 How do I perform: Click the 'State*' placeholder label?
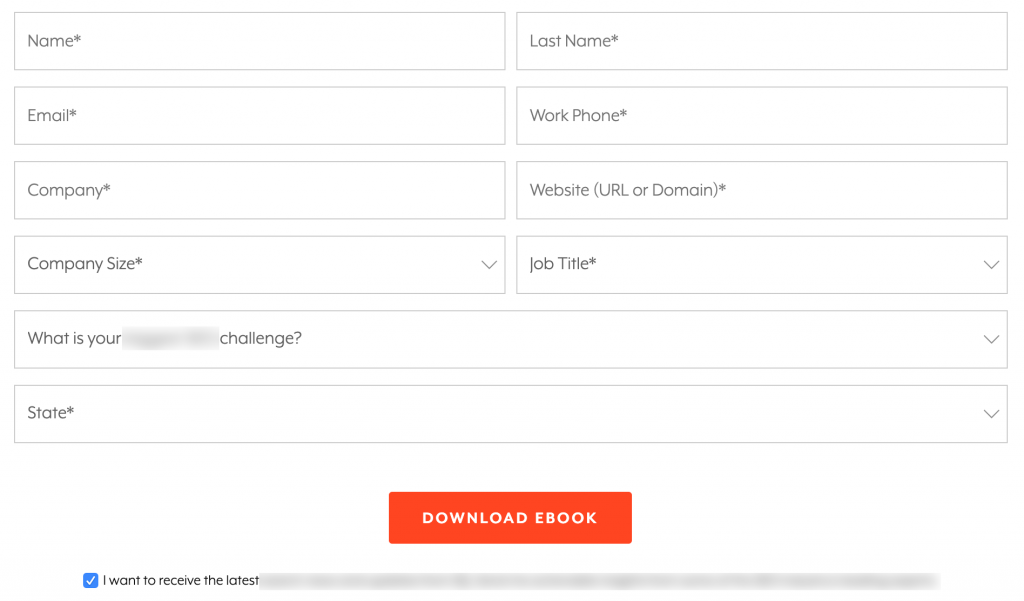51,413
